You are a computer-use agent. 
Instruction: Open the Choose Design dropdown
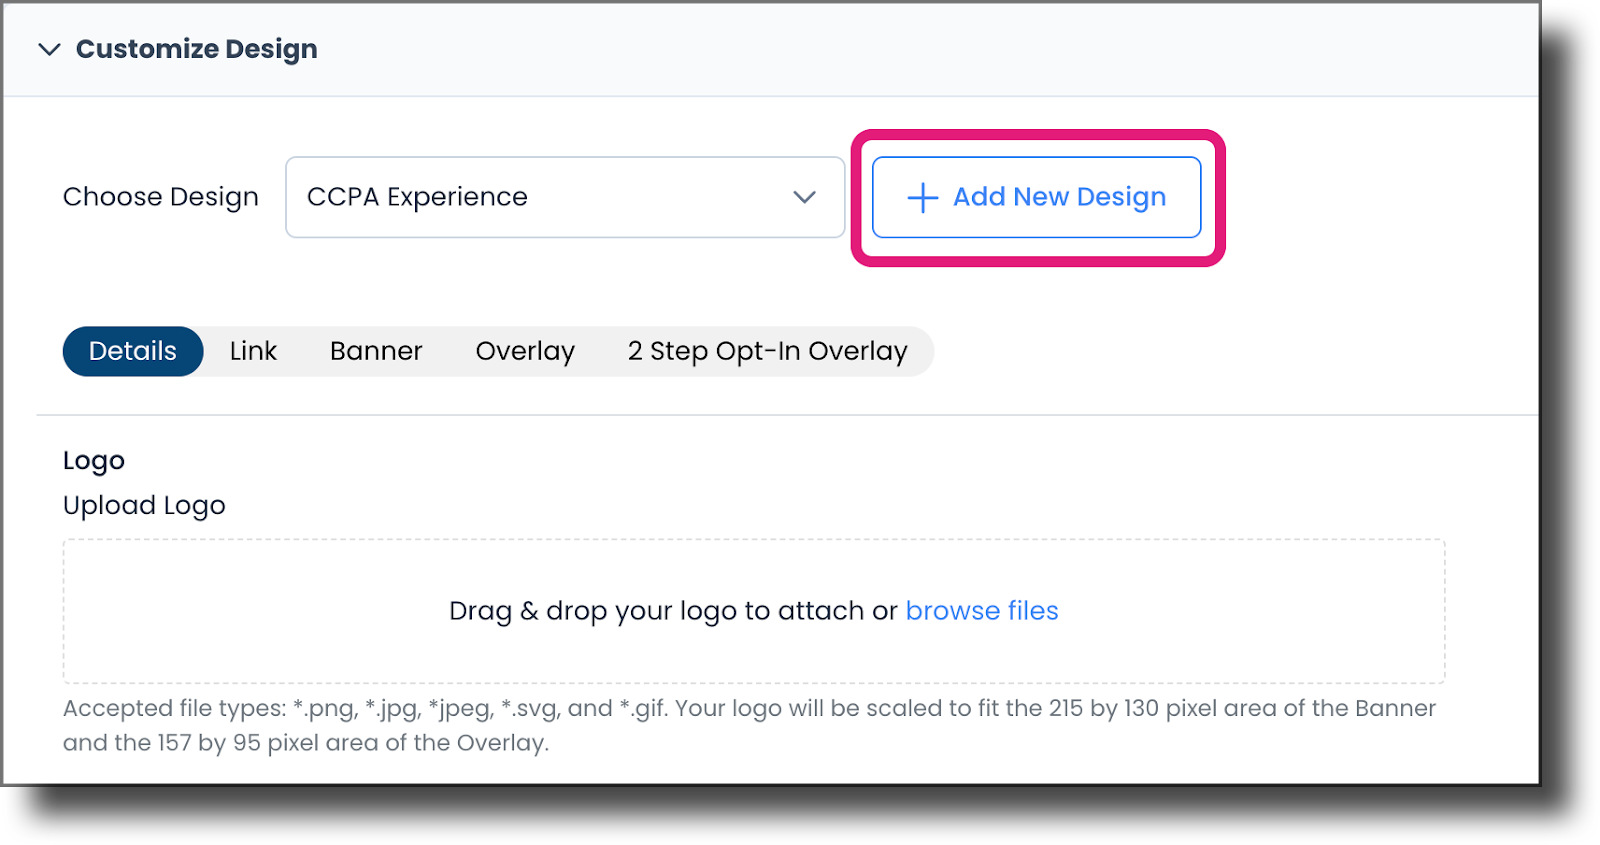565,197
